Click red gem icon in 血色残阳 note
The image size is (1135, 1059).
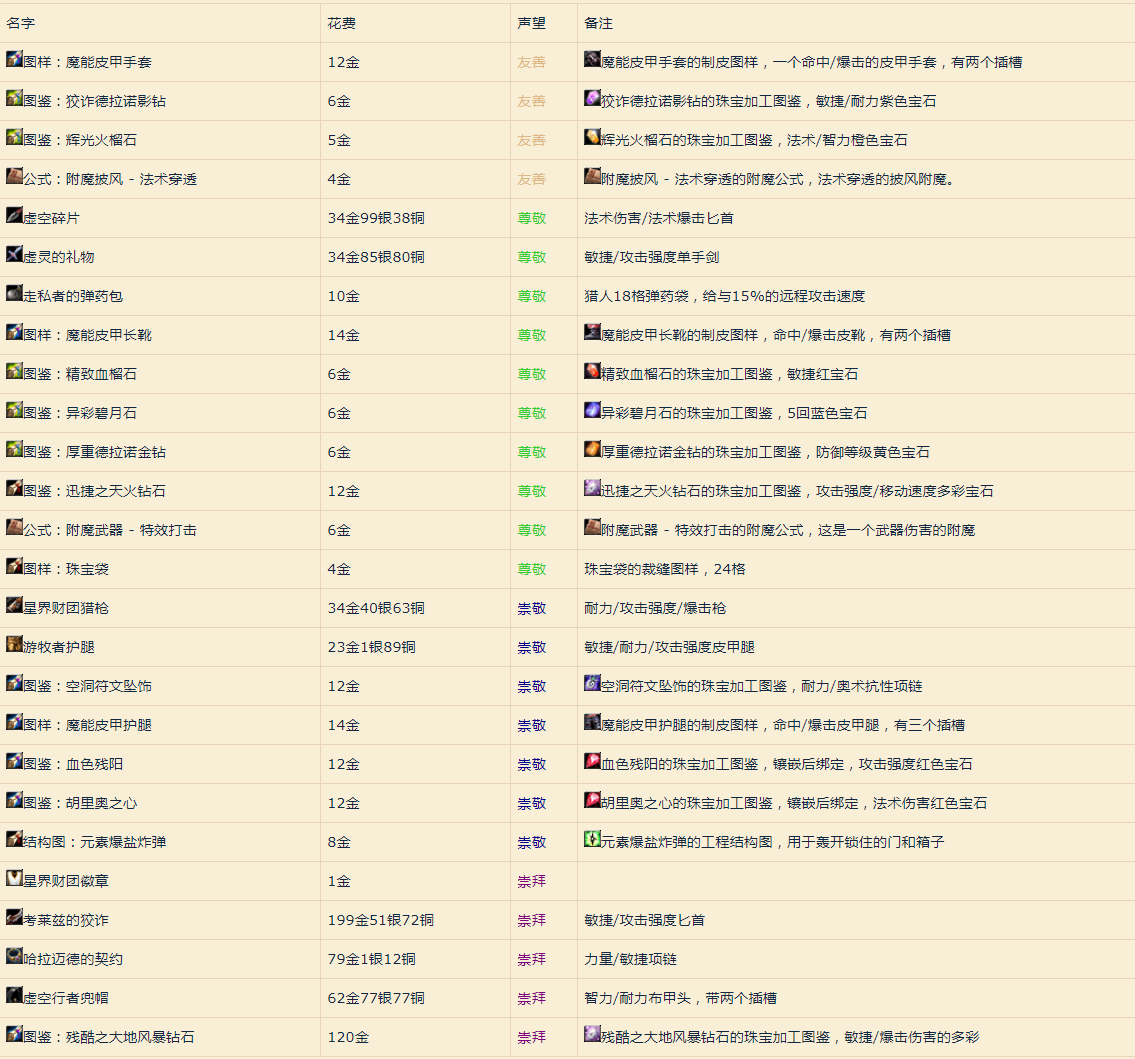click(592, 762)
